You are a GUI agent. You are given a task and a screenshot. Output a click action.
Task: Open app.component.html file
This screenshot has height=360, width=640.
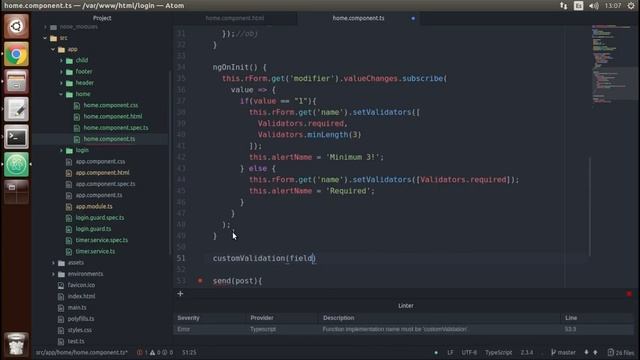point(102,173)
